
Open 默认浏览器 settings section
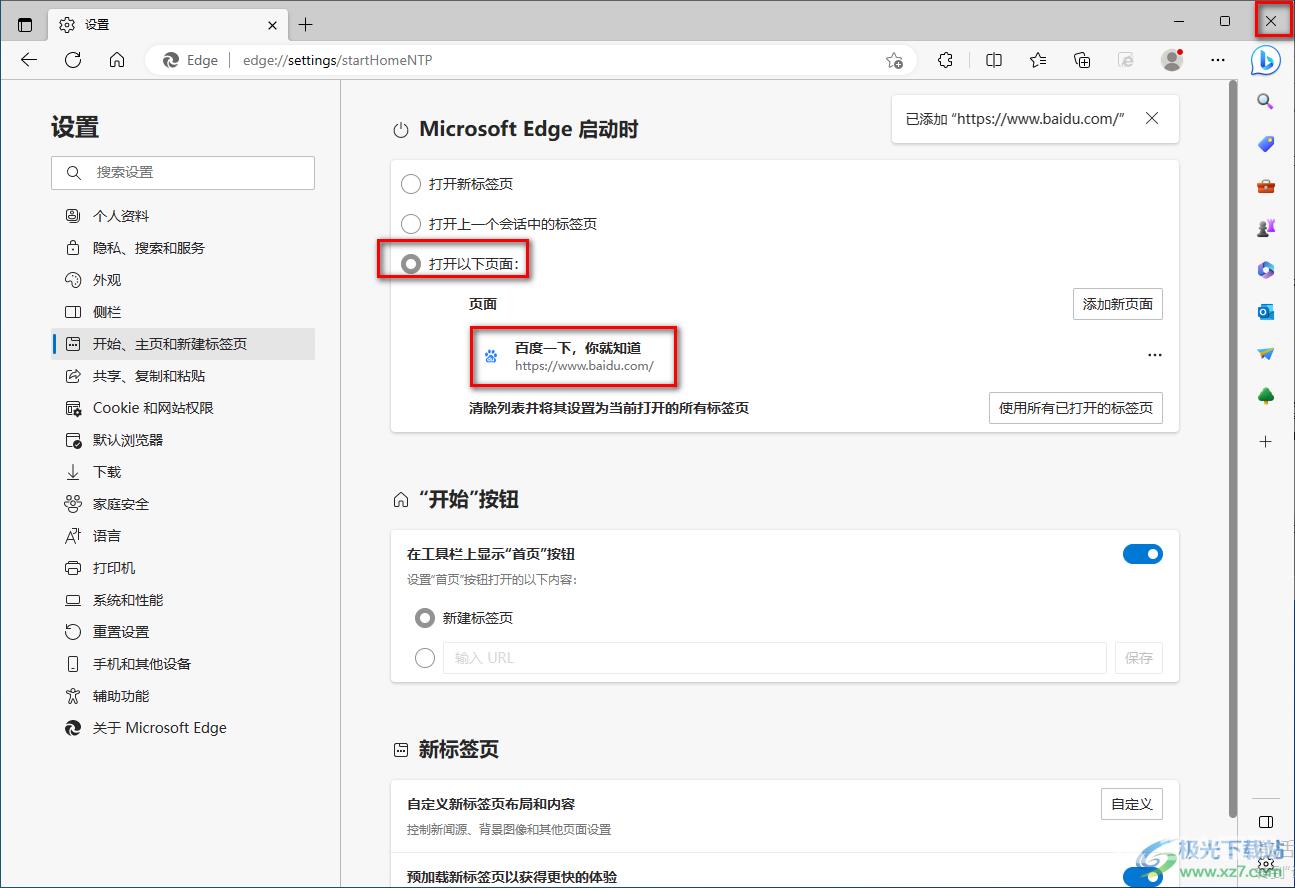pyautogui.click(x=183, y=440)
